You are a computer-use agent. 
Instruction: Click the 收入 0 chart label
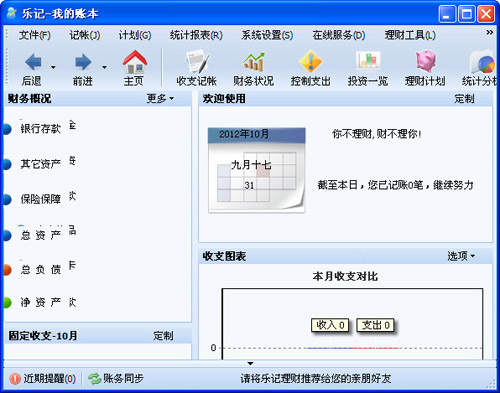pyautogui.click(x=330, y=325)
